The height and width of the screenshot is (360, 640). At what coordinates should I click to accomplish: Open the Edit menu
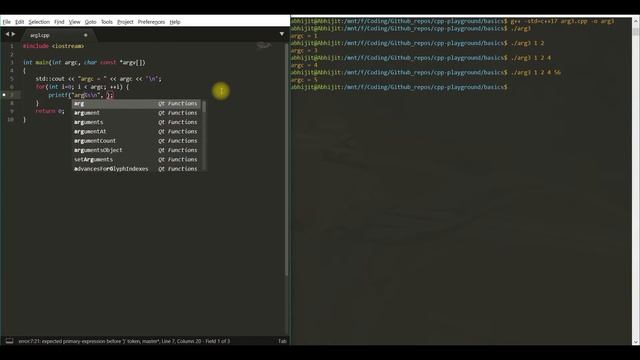[20, 22]
